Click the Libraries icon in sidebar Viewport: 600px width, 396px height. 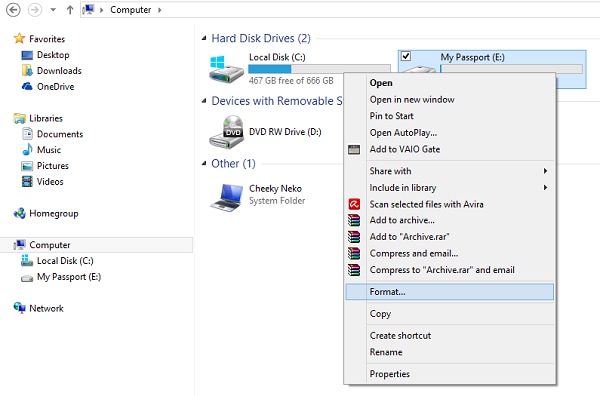coord(19,118)
